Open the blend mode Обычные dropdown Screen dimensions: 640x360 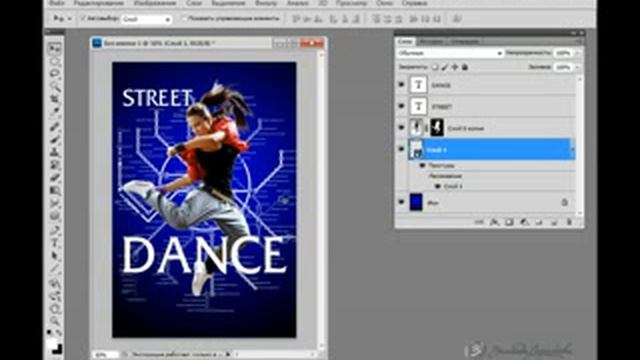(x=450, y=53)
